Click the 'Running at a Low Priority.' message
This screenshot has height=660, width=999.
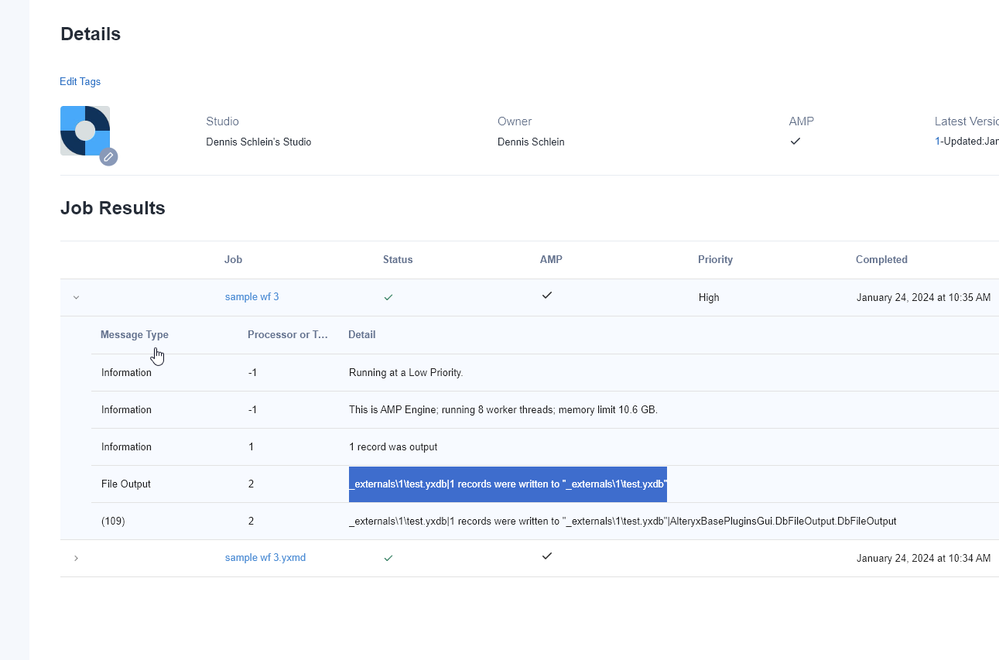(x=406, y=373)
